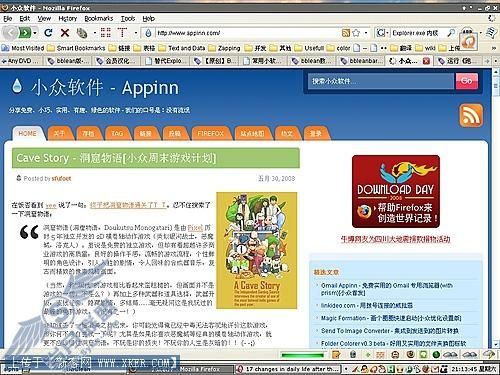
Task: Click the water drop site identity icon
Action: point(149,33)
